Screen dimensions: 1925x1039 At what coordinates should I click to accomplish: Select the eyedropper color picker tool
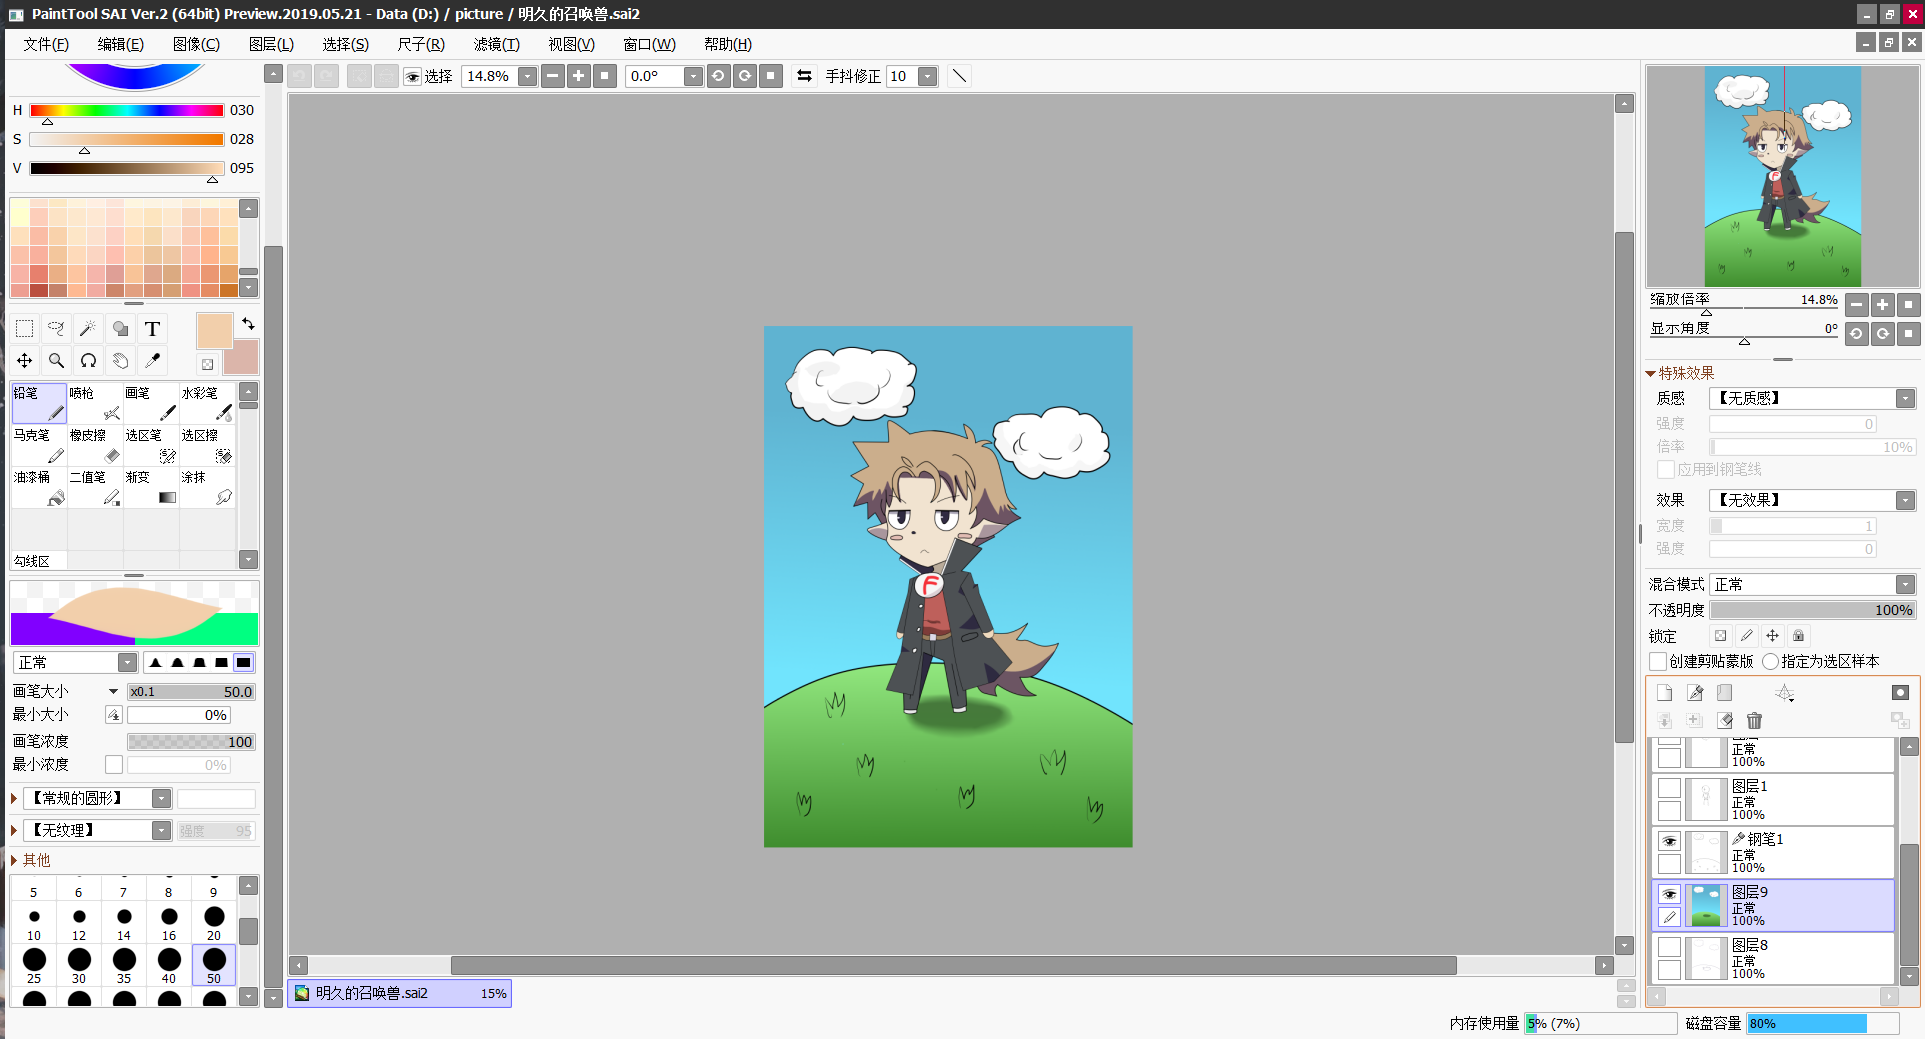152,361
